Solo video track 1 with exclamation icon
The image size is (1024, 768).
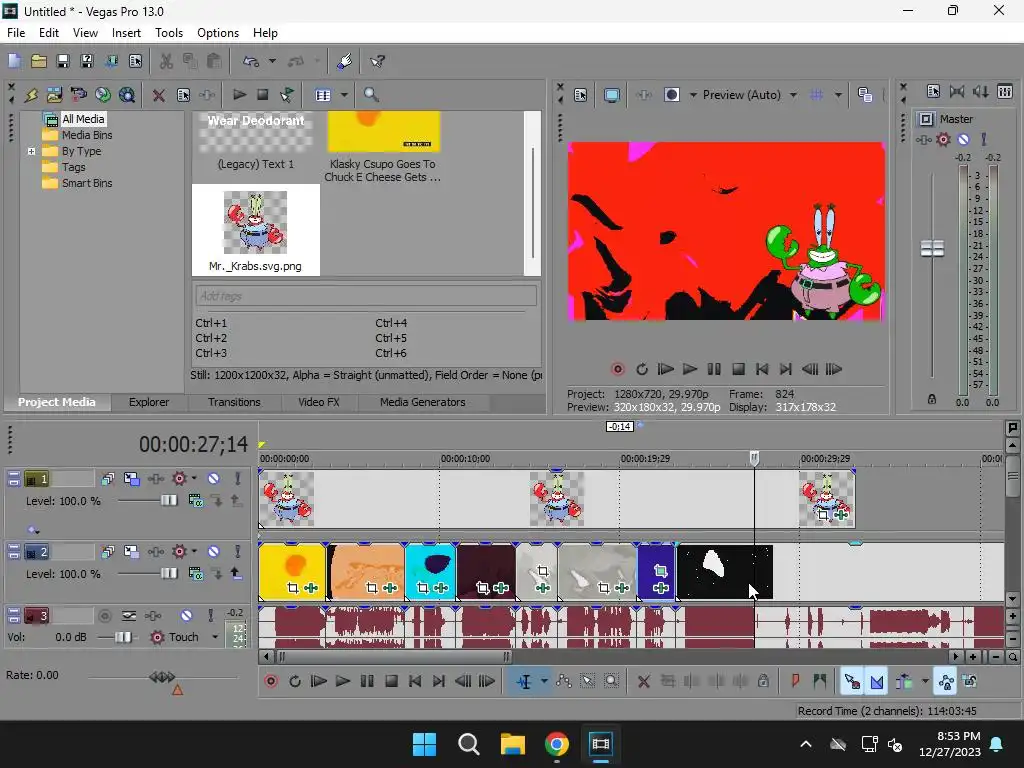tap(238, 479)
